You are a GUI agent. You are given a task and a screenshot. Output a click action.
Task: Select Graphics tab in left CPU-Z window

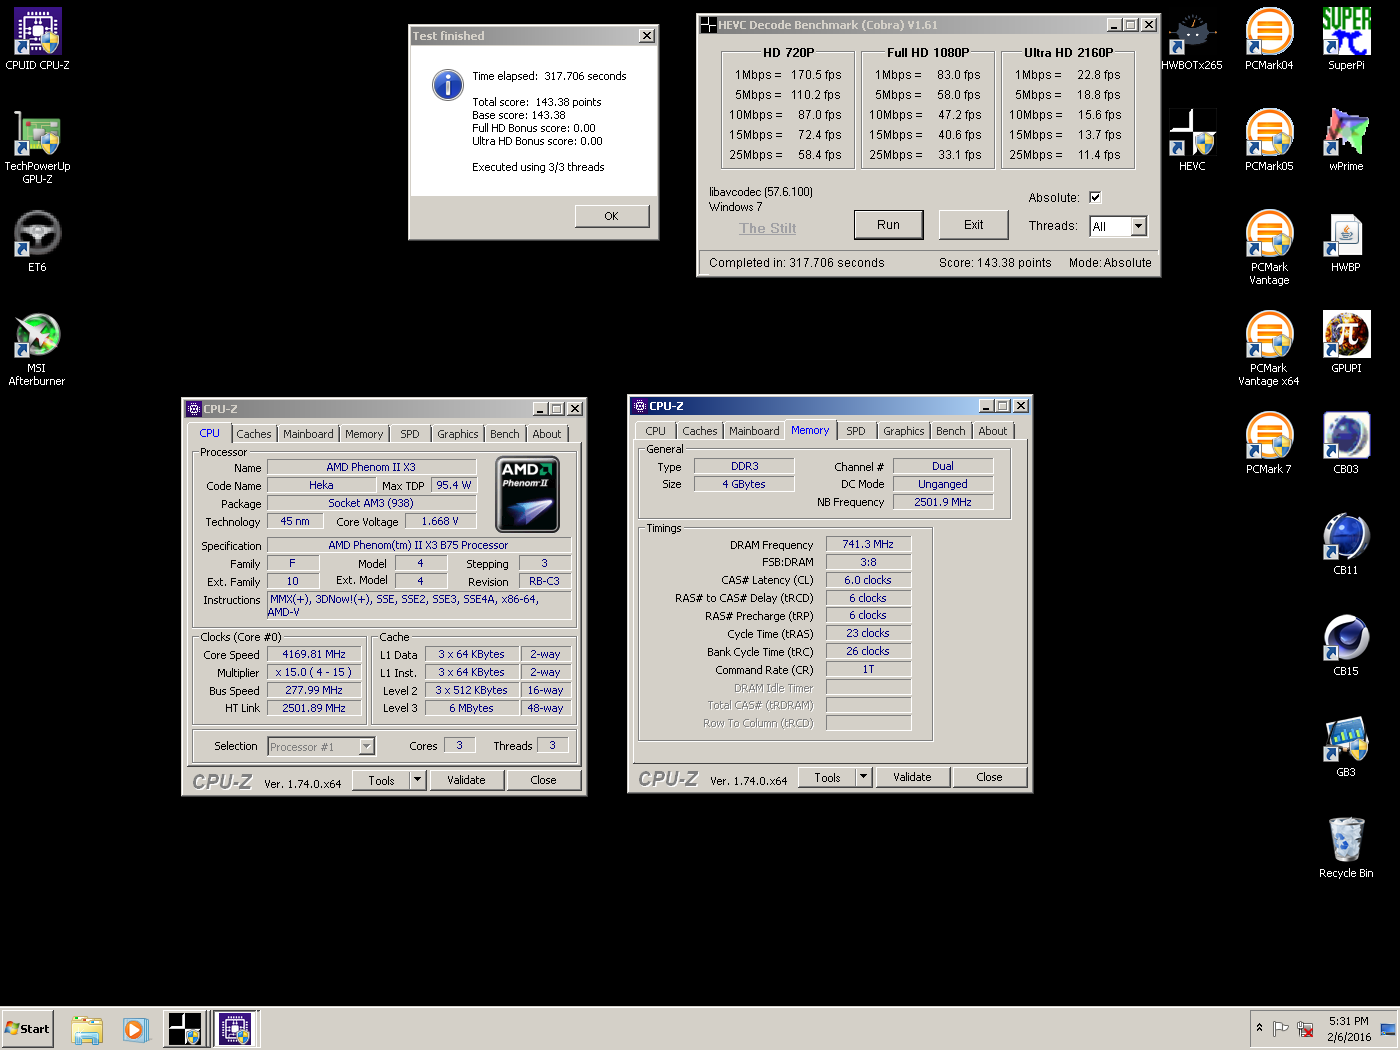click(458, 434)
